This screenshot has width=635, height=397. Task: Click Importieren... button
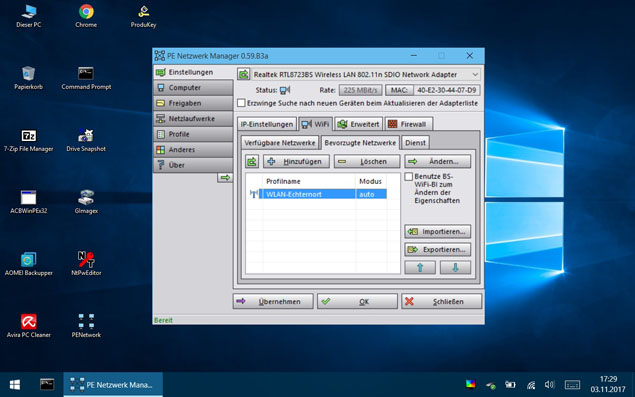click(x=437, y=232)
